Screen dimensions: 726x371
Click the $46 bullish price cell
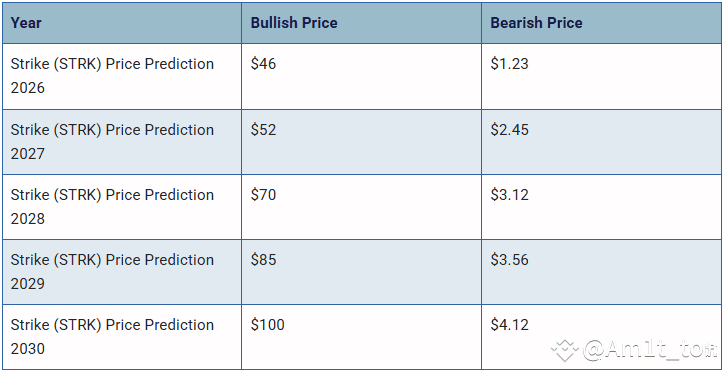click(361, 76)
